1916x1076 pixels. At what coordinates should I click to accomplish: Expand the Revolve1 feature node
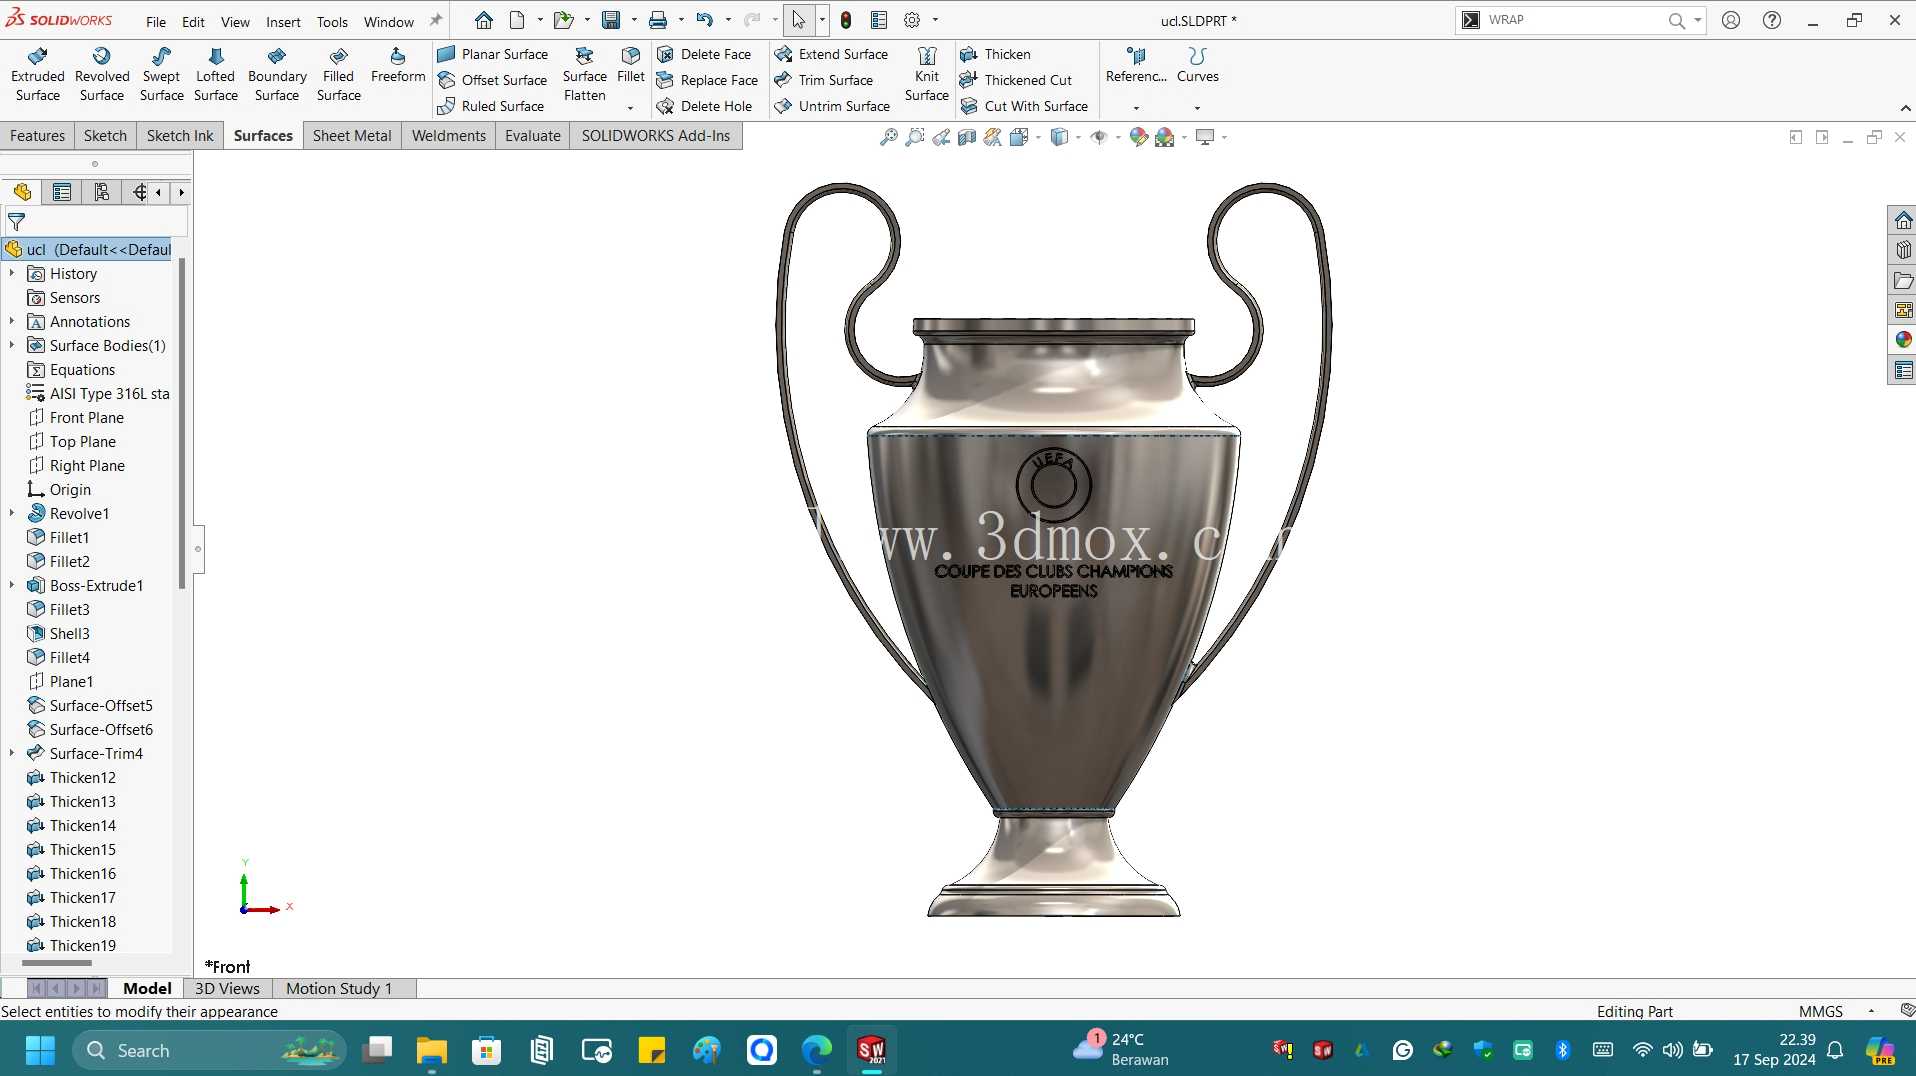pyautogui.click(x=12, y=513)
